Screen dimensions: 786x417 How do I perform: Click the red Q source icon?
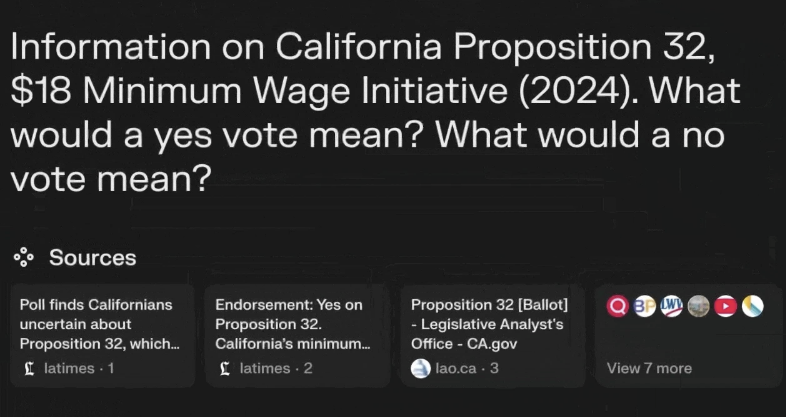(618, 306)
